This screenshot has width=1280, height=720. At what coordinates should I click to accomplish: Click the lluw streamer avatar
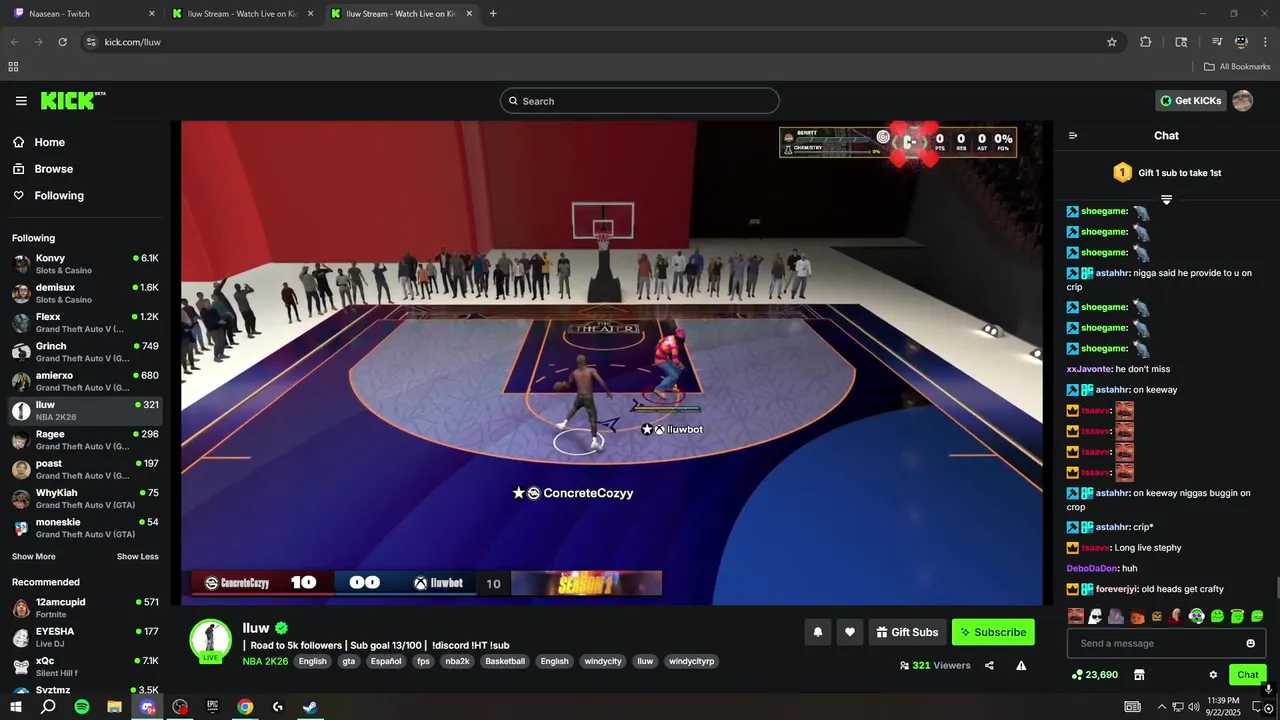(211, 640)
